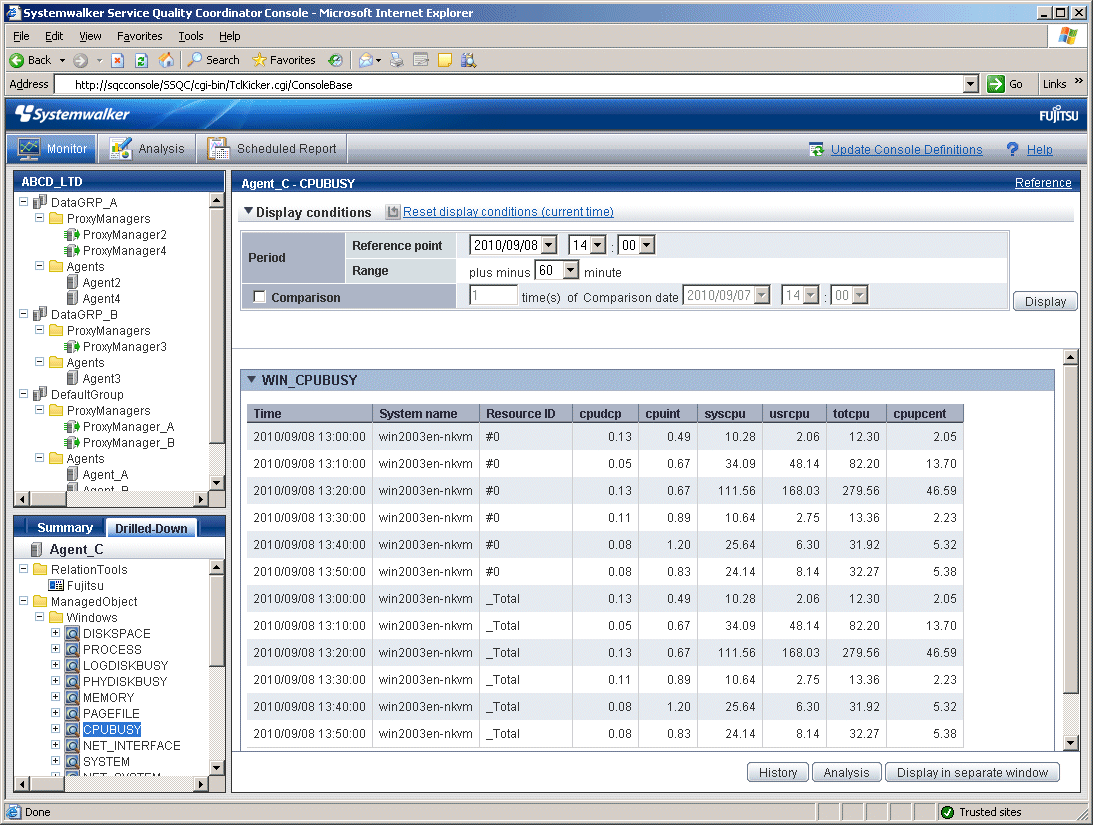Click the DataGRP_B group icon
1093x825 pixels.
coord(40,314)
